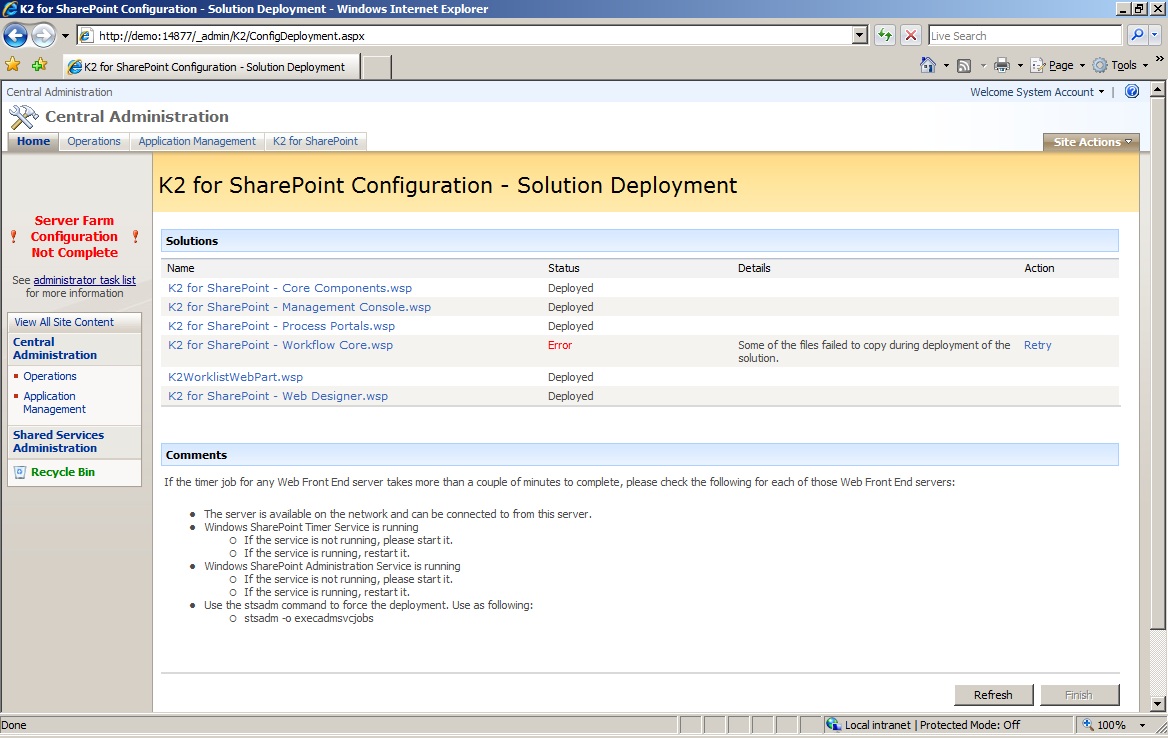Go forward with the browser Forward arrow

click(x=43, y=35)
